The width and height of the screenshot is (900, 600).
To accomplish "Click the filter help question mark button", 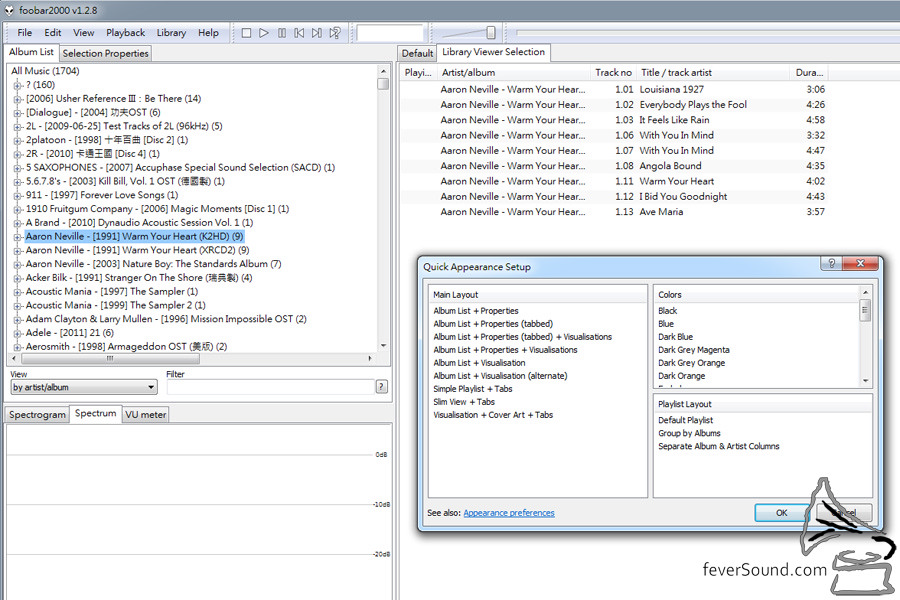I will pos(382,387).
